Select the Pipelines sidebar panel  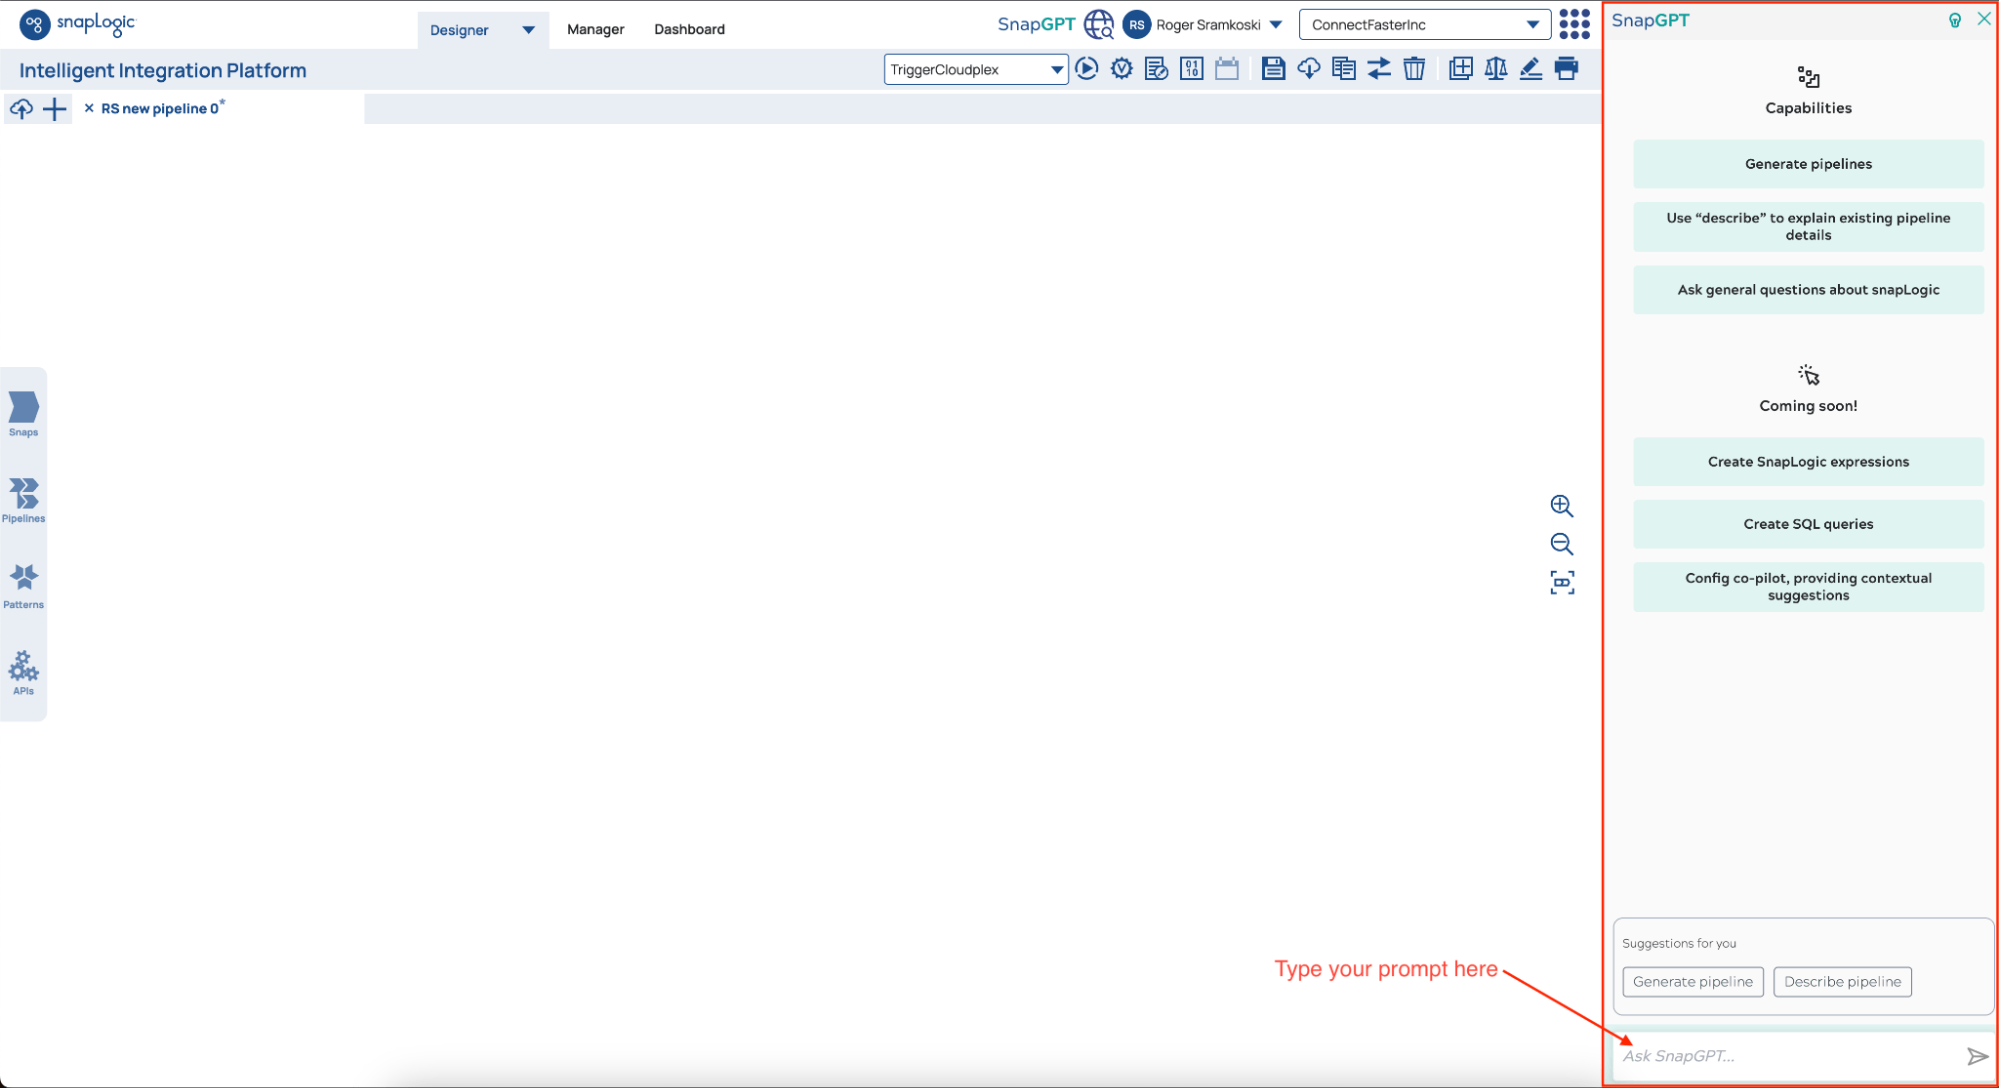(25, 500)
